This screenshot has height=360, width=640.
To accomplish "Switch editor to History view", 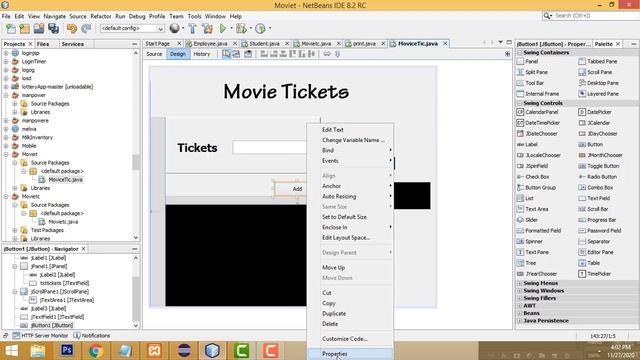I will (x=202, y=54).
